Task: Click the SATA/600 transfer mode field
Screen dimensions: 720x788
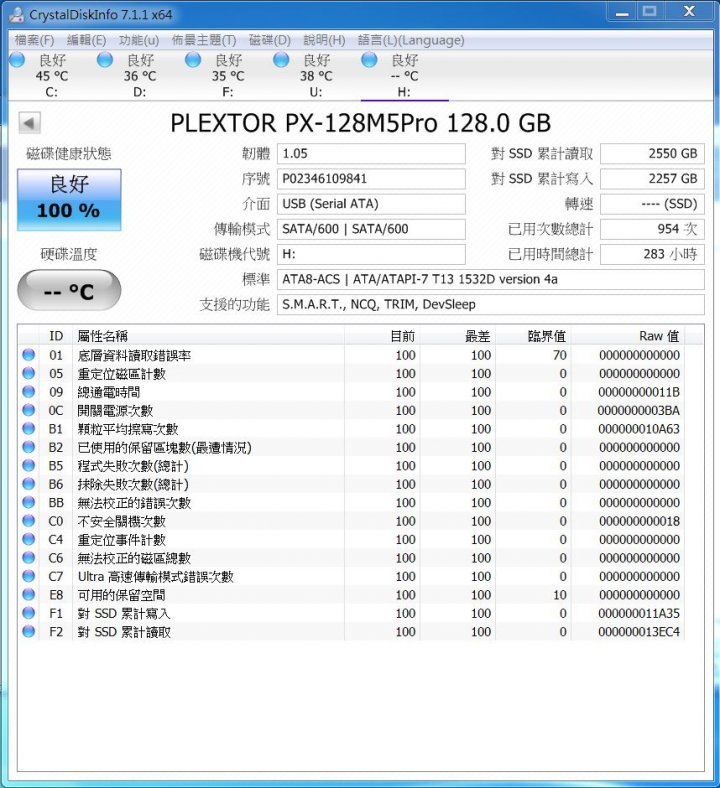Action: 371,229
